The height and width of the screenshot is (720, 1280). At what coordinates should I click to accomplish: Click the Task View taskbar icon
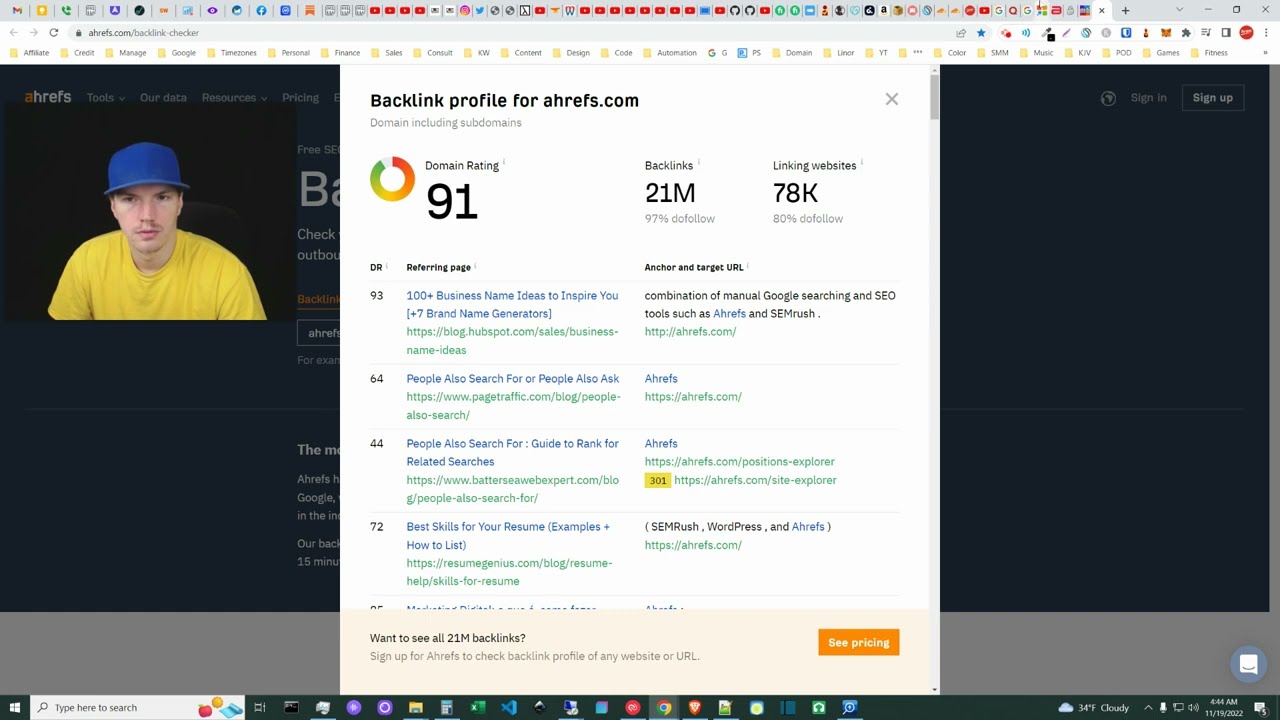click(260, 707)
